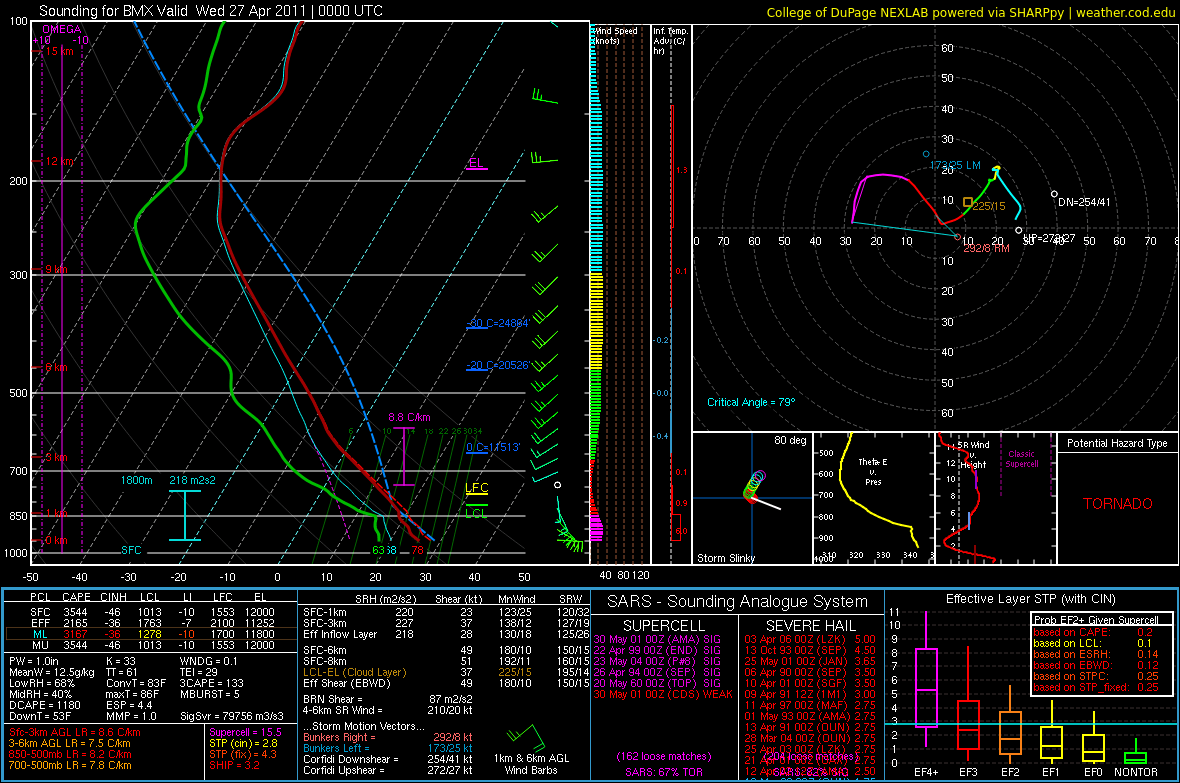1180x783 pixels.
Task: Click the orange square marker on the hodograph
Action: click(x=968, y=202)
